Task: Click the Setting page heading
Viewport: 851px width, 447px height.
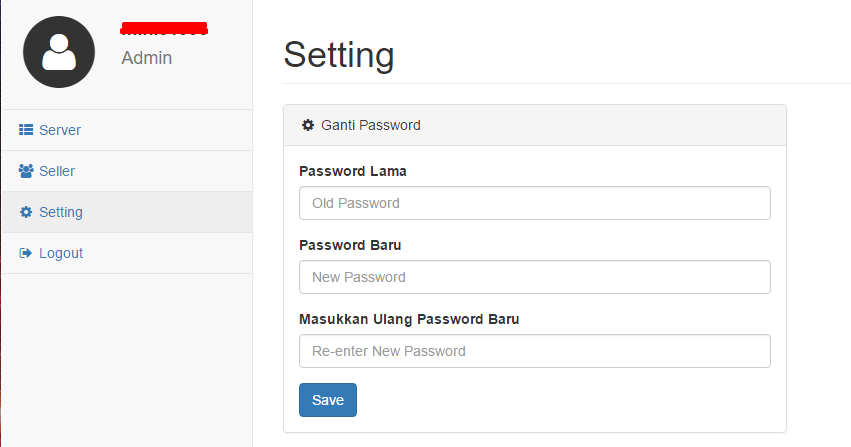Action: coord(339,55)
